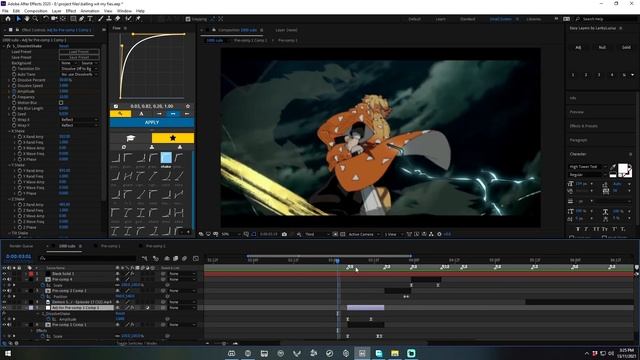Click the Adj button in Easy Layers

click(x=578, y=47)
